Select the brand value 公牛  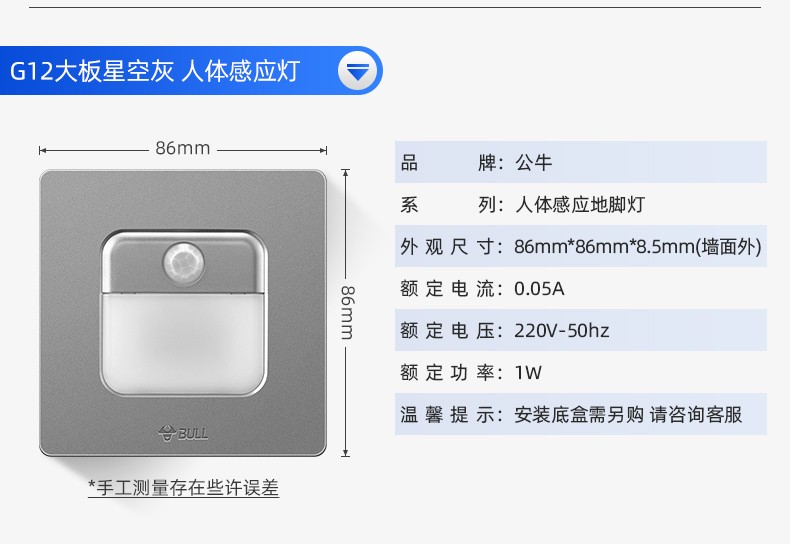[533, 162]
